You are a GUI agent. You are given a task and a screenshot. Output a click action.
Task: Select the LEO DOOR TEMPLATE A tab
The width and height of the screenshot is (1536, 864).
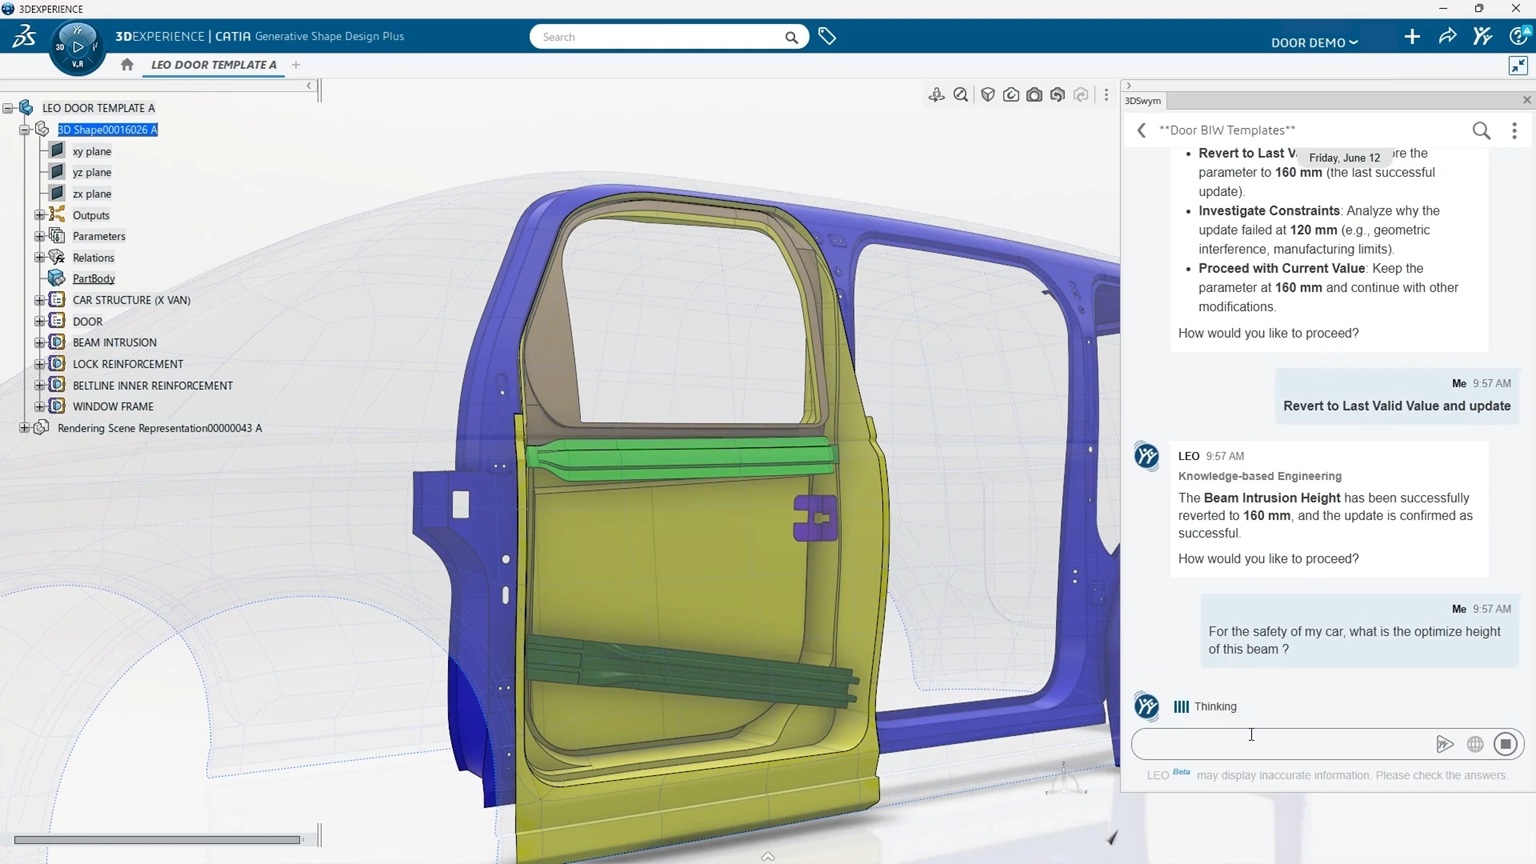pyautogui.click(x=213, y=65)
